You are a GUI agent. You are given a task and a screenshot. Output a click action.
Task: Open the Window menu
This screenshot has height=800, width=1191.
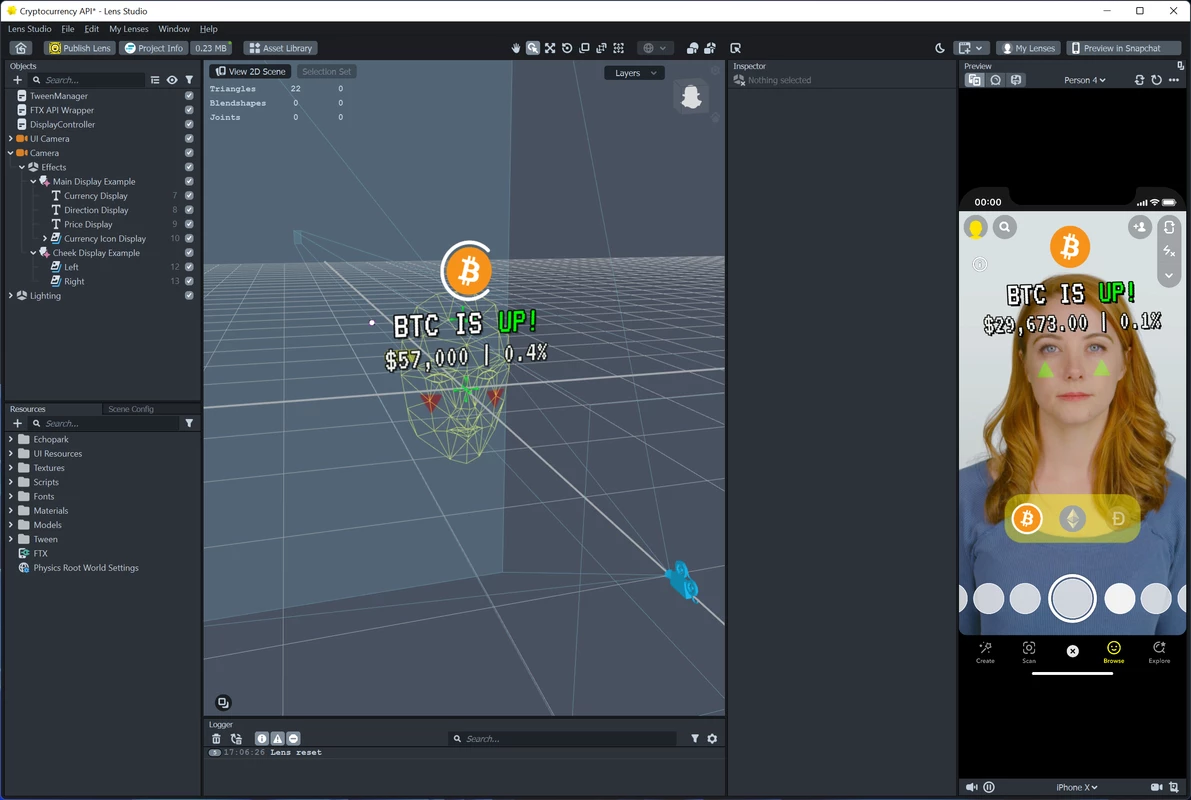tap(174, 29)
